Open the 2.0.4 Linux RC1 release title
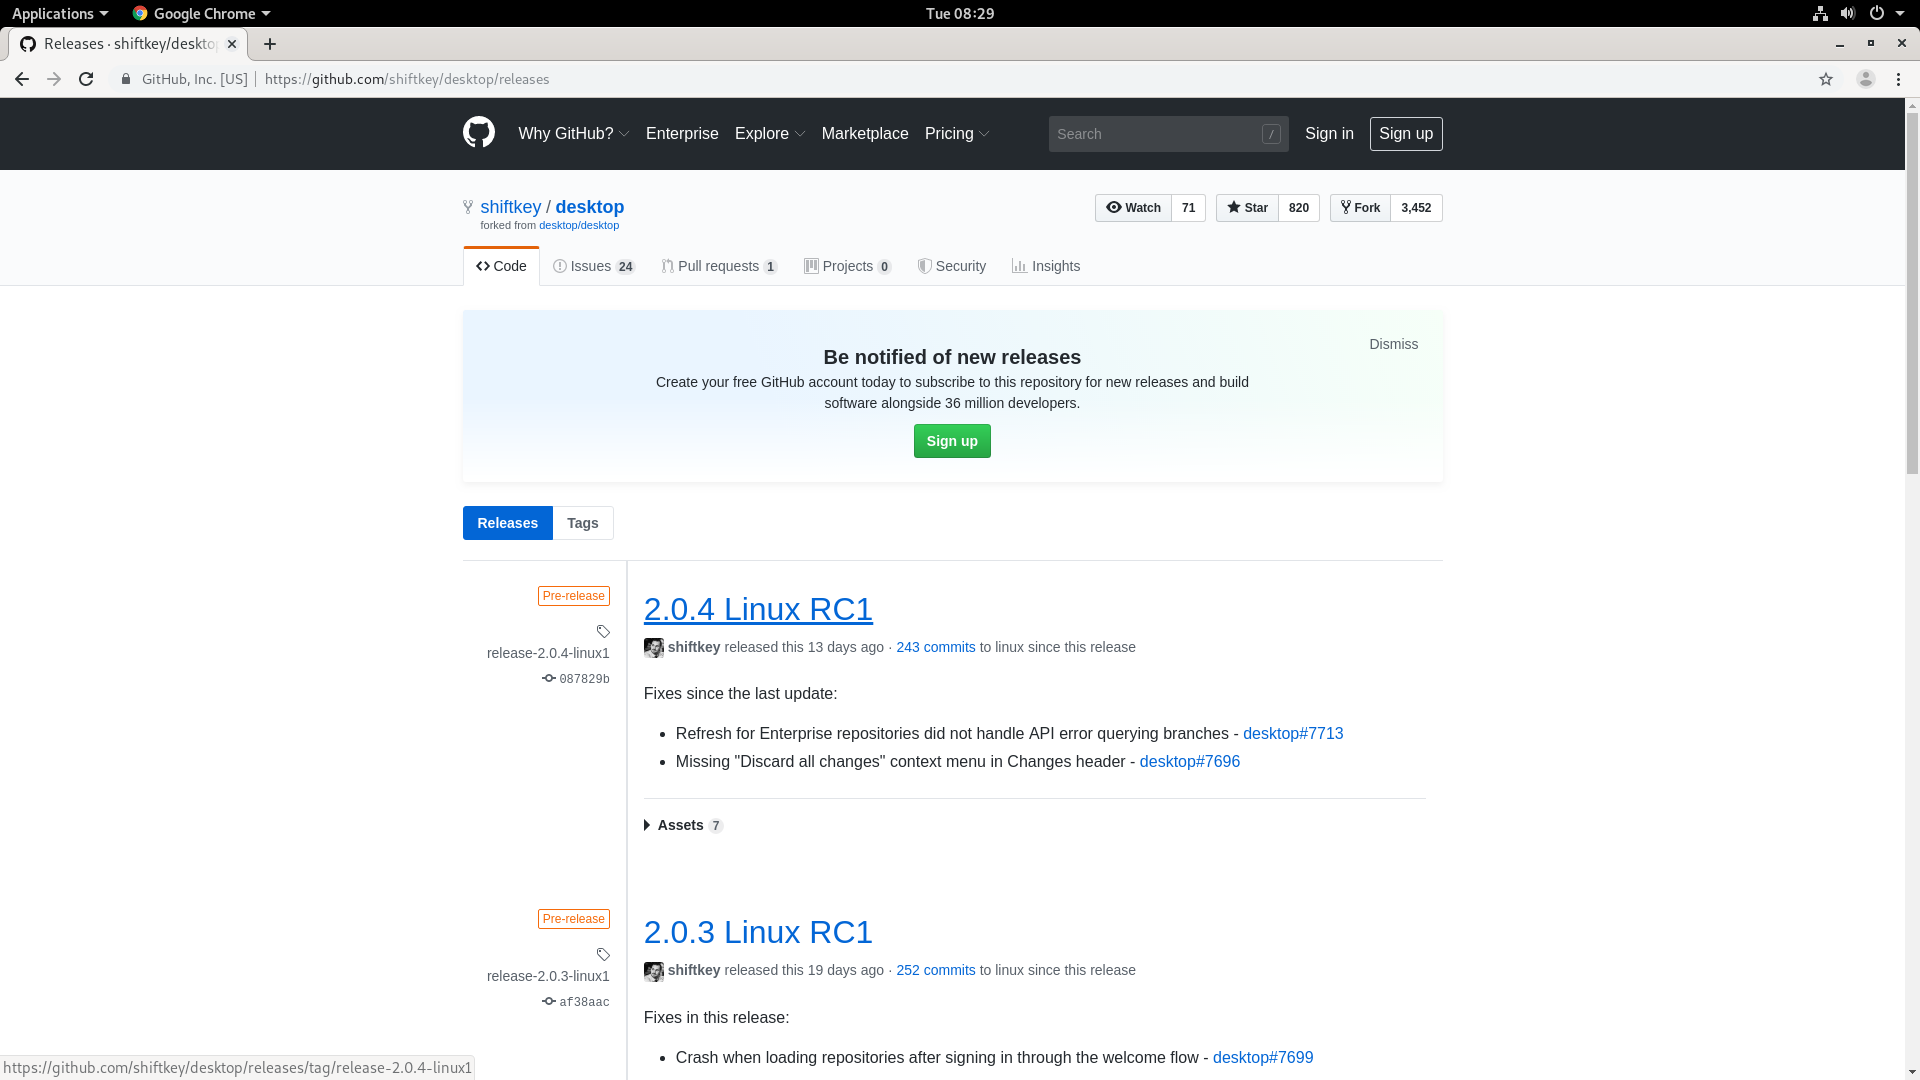The height and width of the screenshot is (1080, 1920). coord(758,609)
